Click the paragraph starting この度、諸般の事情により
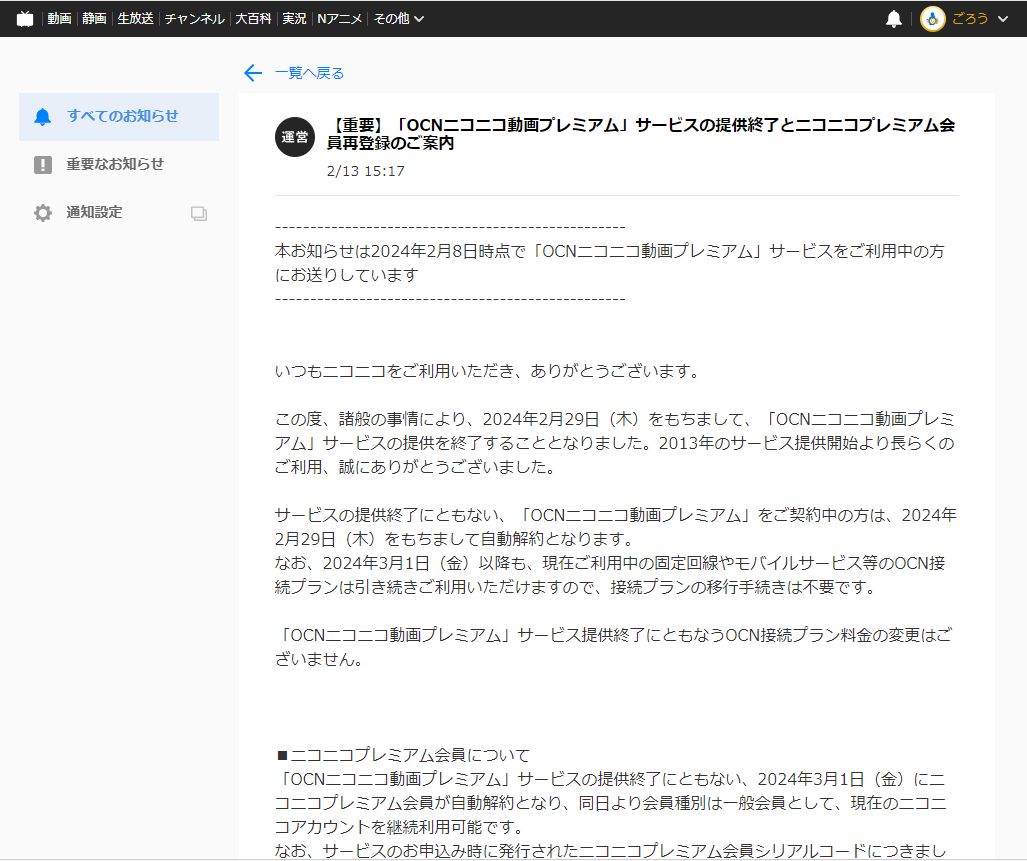The height and width of the screenshot is (861, 1027). click(615, 443)
